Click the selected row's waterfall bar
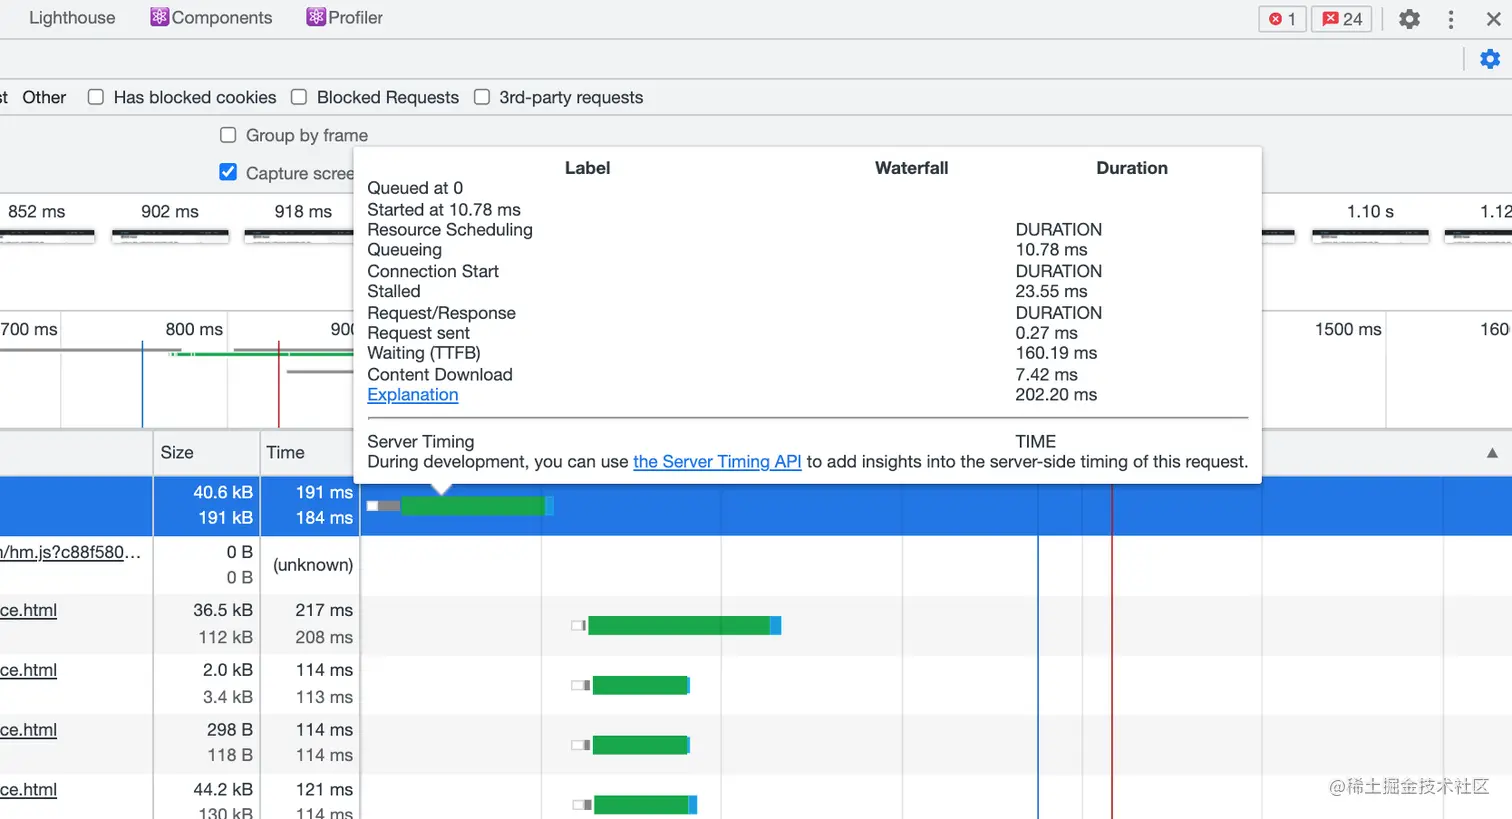 (x=460, y=506)
